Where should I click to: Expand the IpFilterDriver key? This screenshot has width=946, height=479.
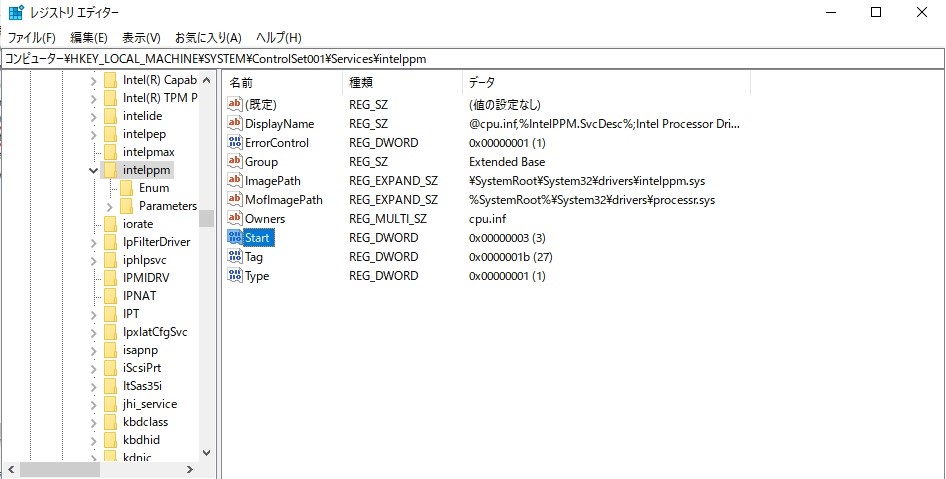93,243
